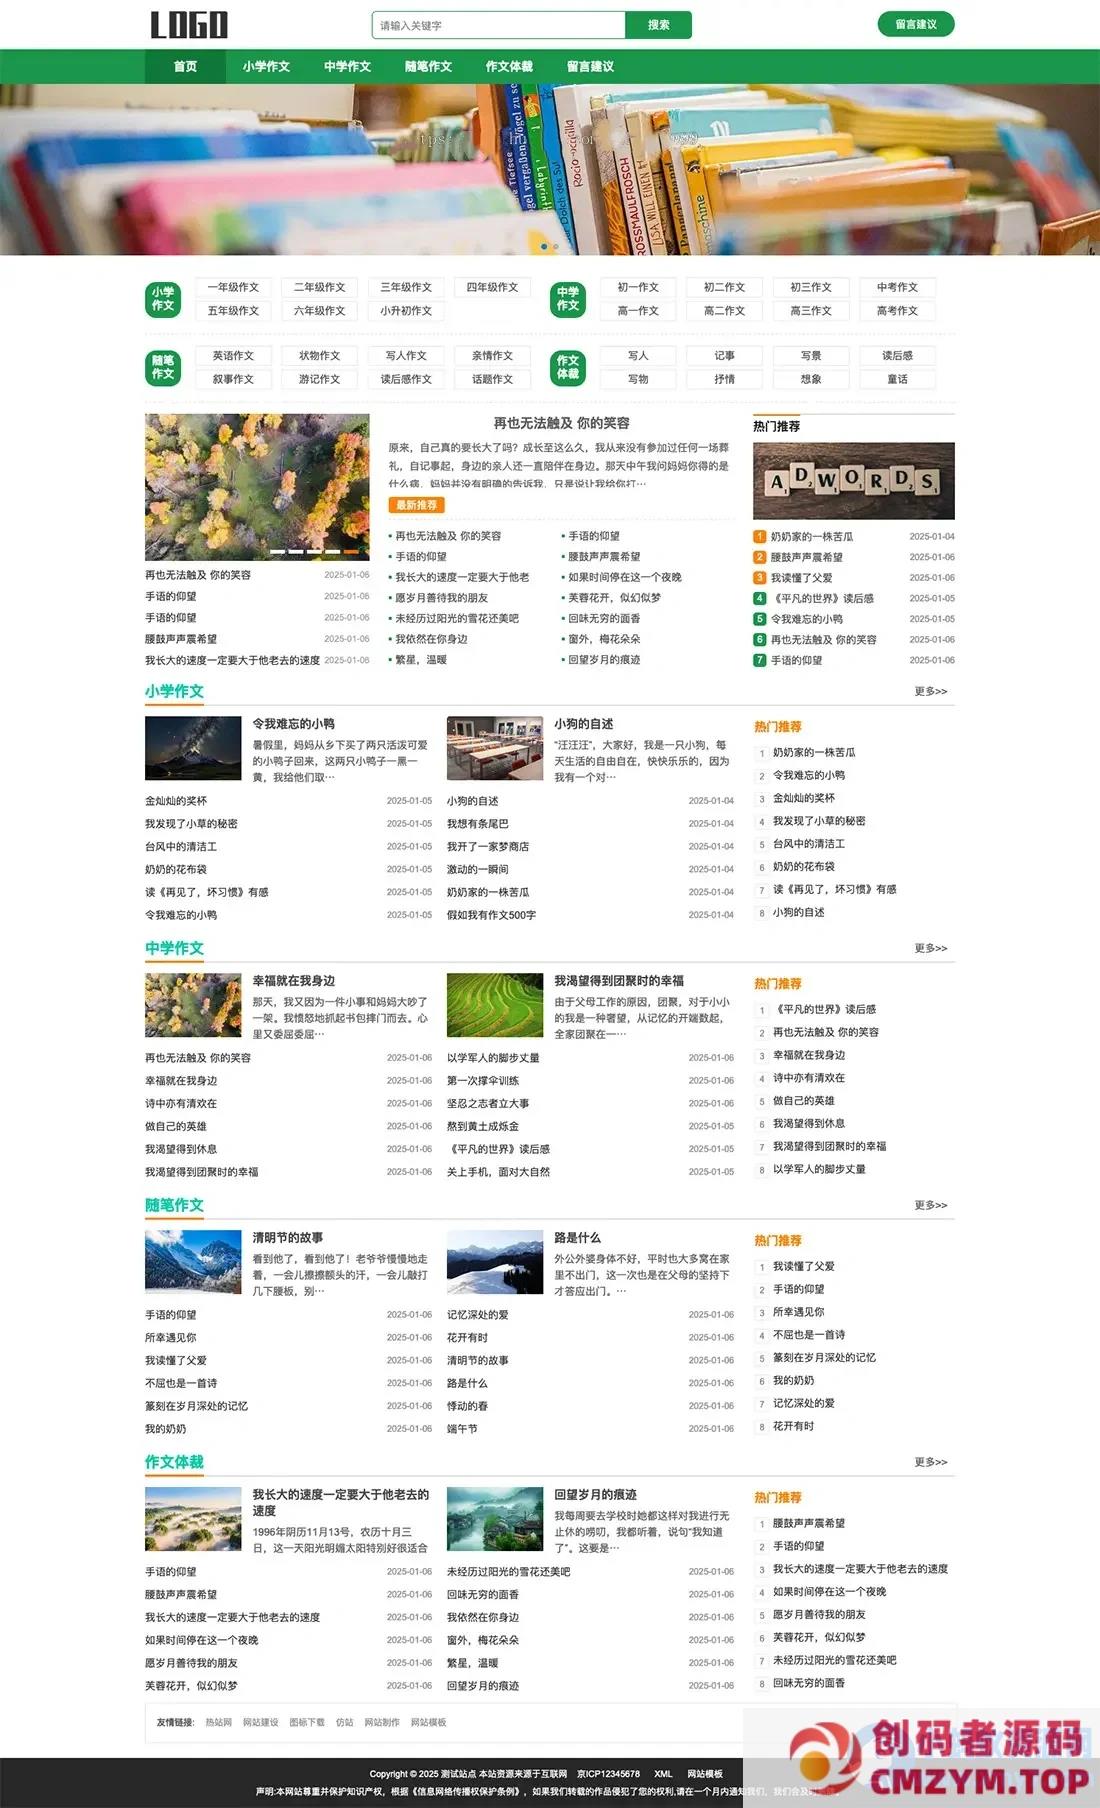
Task: Click the green 随笔作文 category badge
Action: [x=163, y=367]
